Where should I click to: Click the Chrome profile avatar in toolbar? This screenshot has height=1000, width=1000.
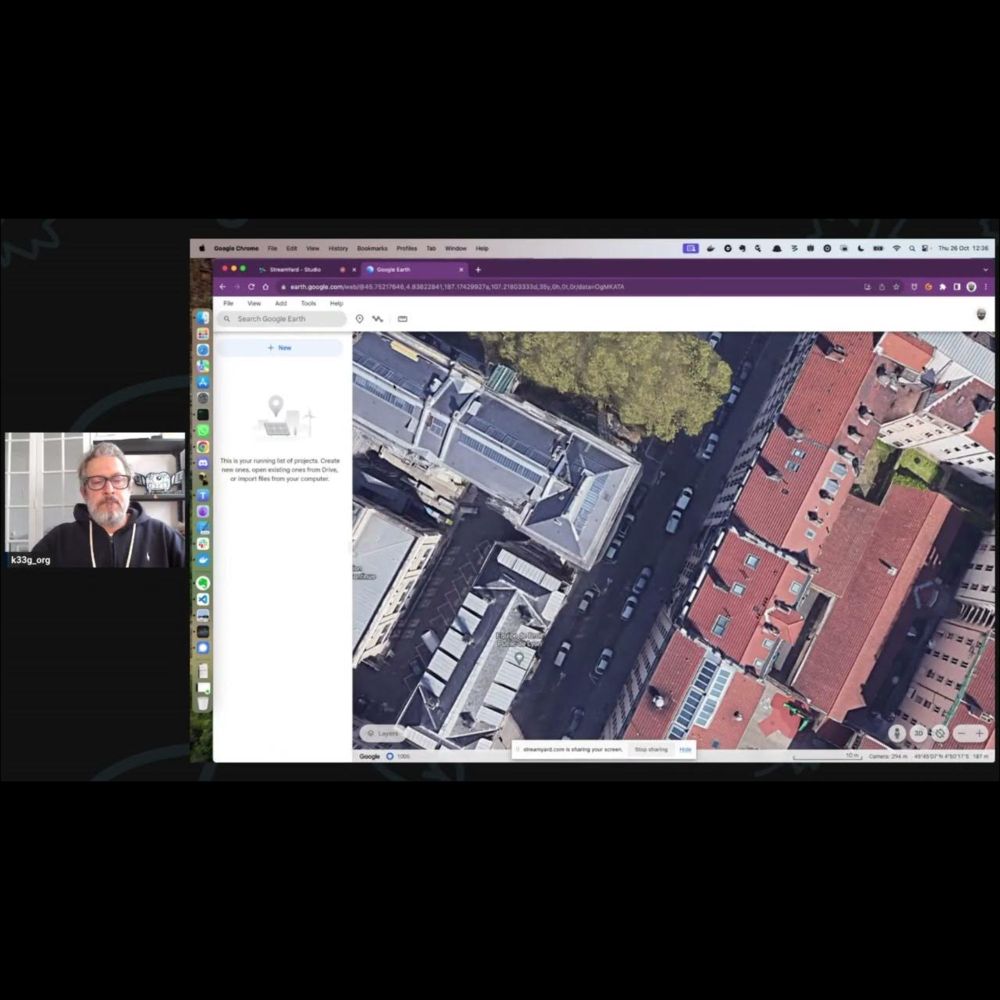tap(971, 287)
